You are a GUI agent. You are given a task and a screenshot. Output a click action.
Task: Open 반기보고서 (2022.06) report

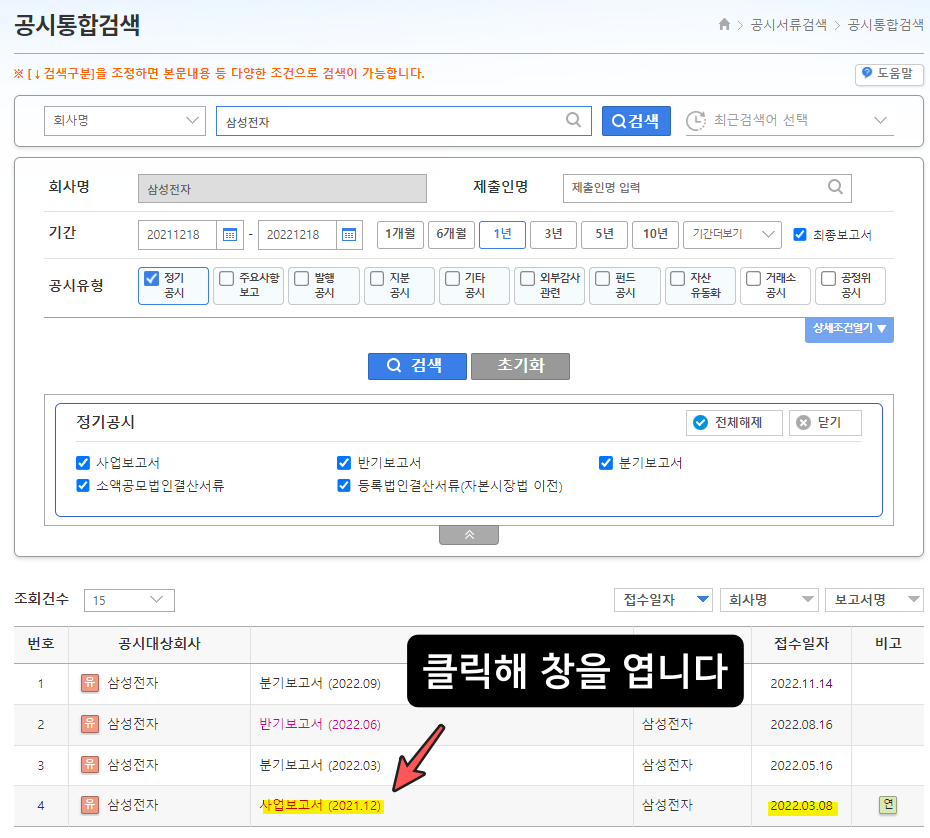coord(320,724)
